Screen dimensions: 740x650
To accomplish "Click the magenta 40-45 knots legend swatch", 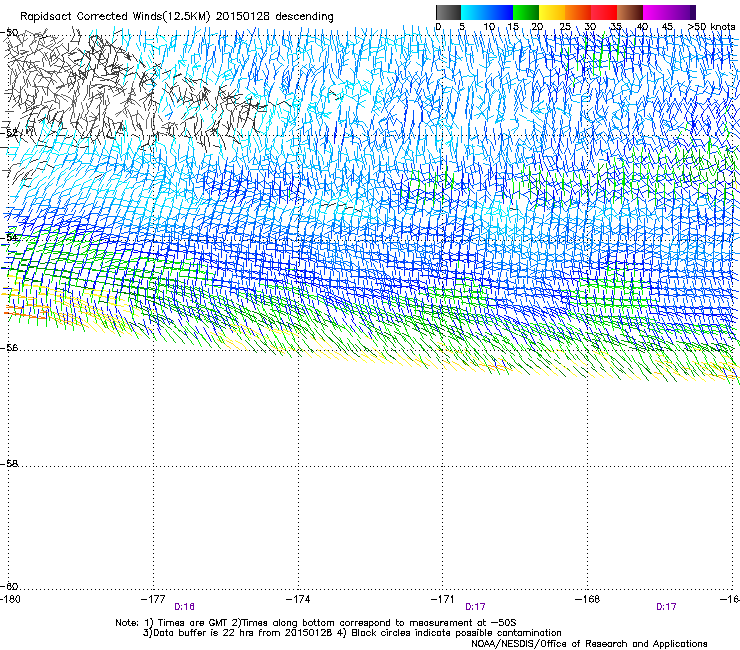I will coord(656,12).
